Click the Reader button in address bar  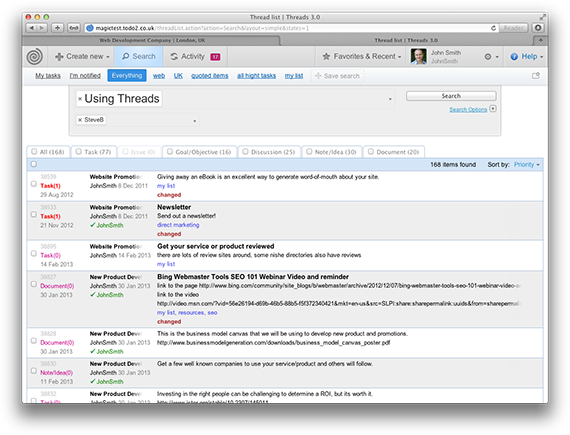pyautogui.click(x=513, y=28)
